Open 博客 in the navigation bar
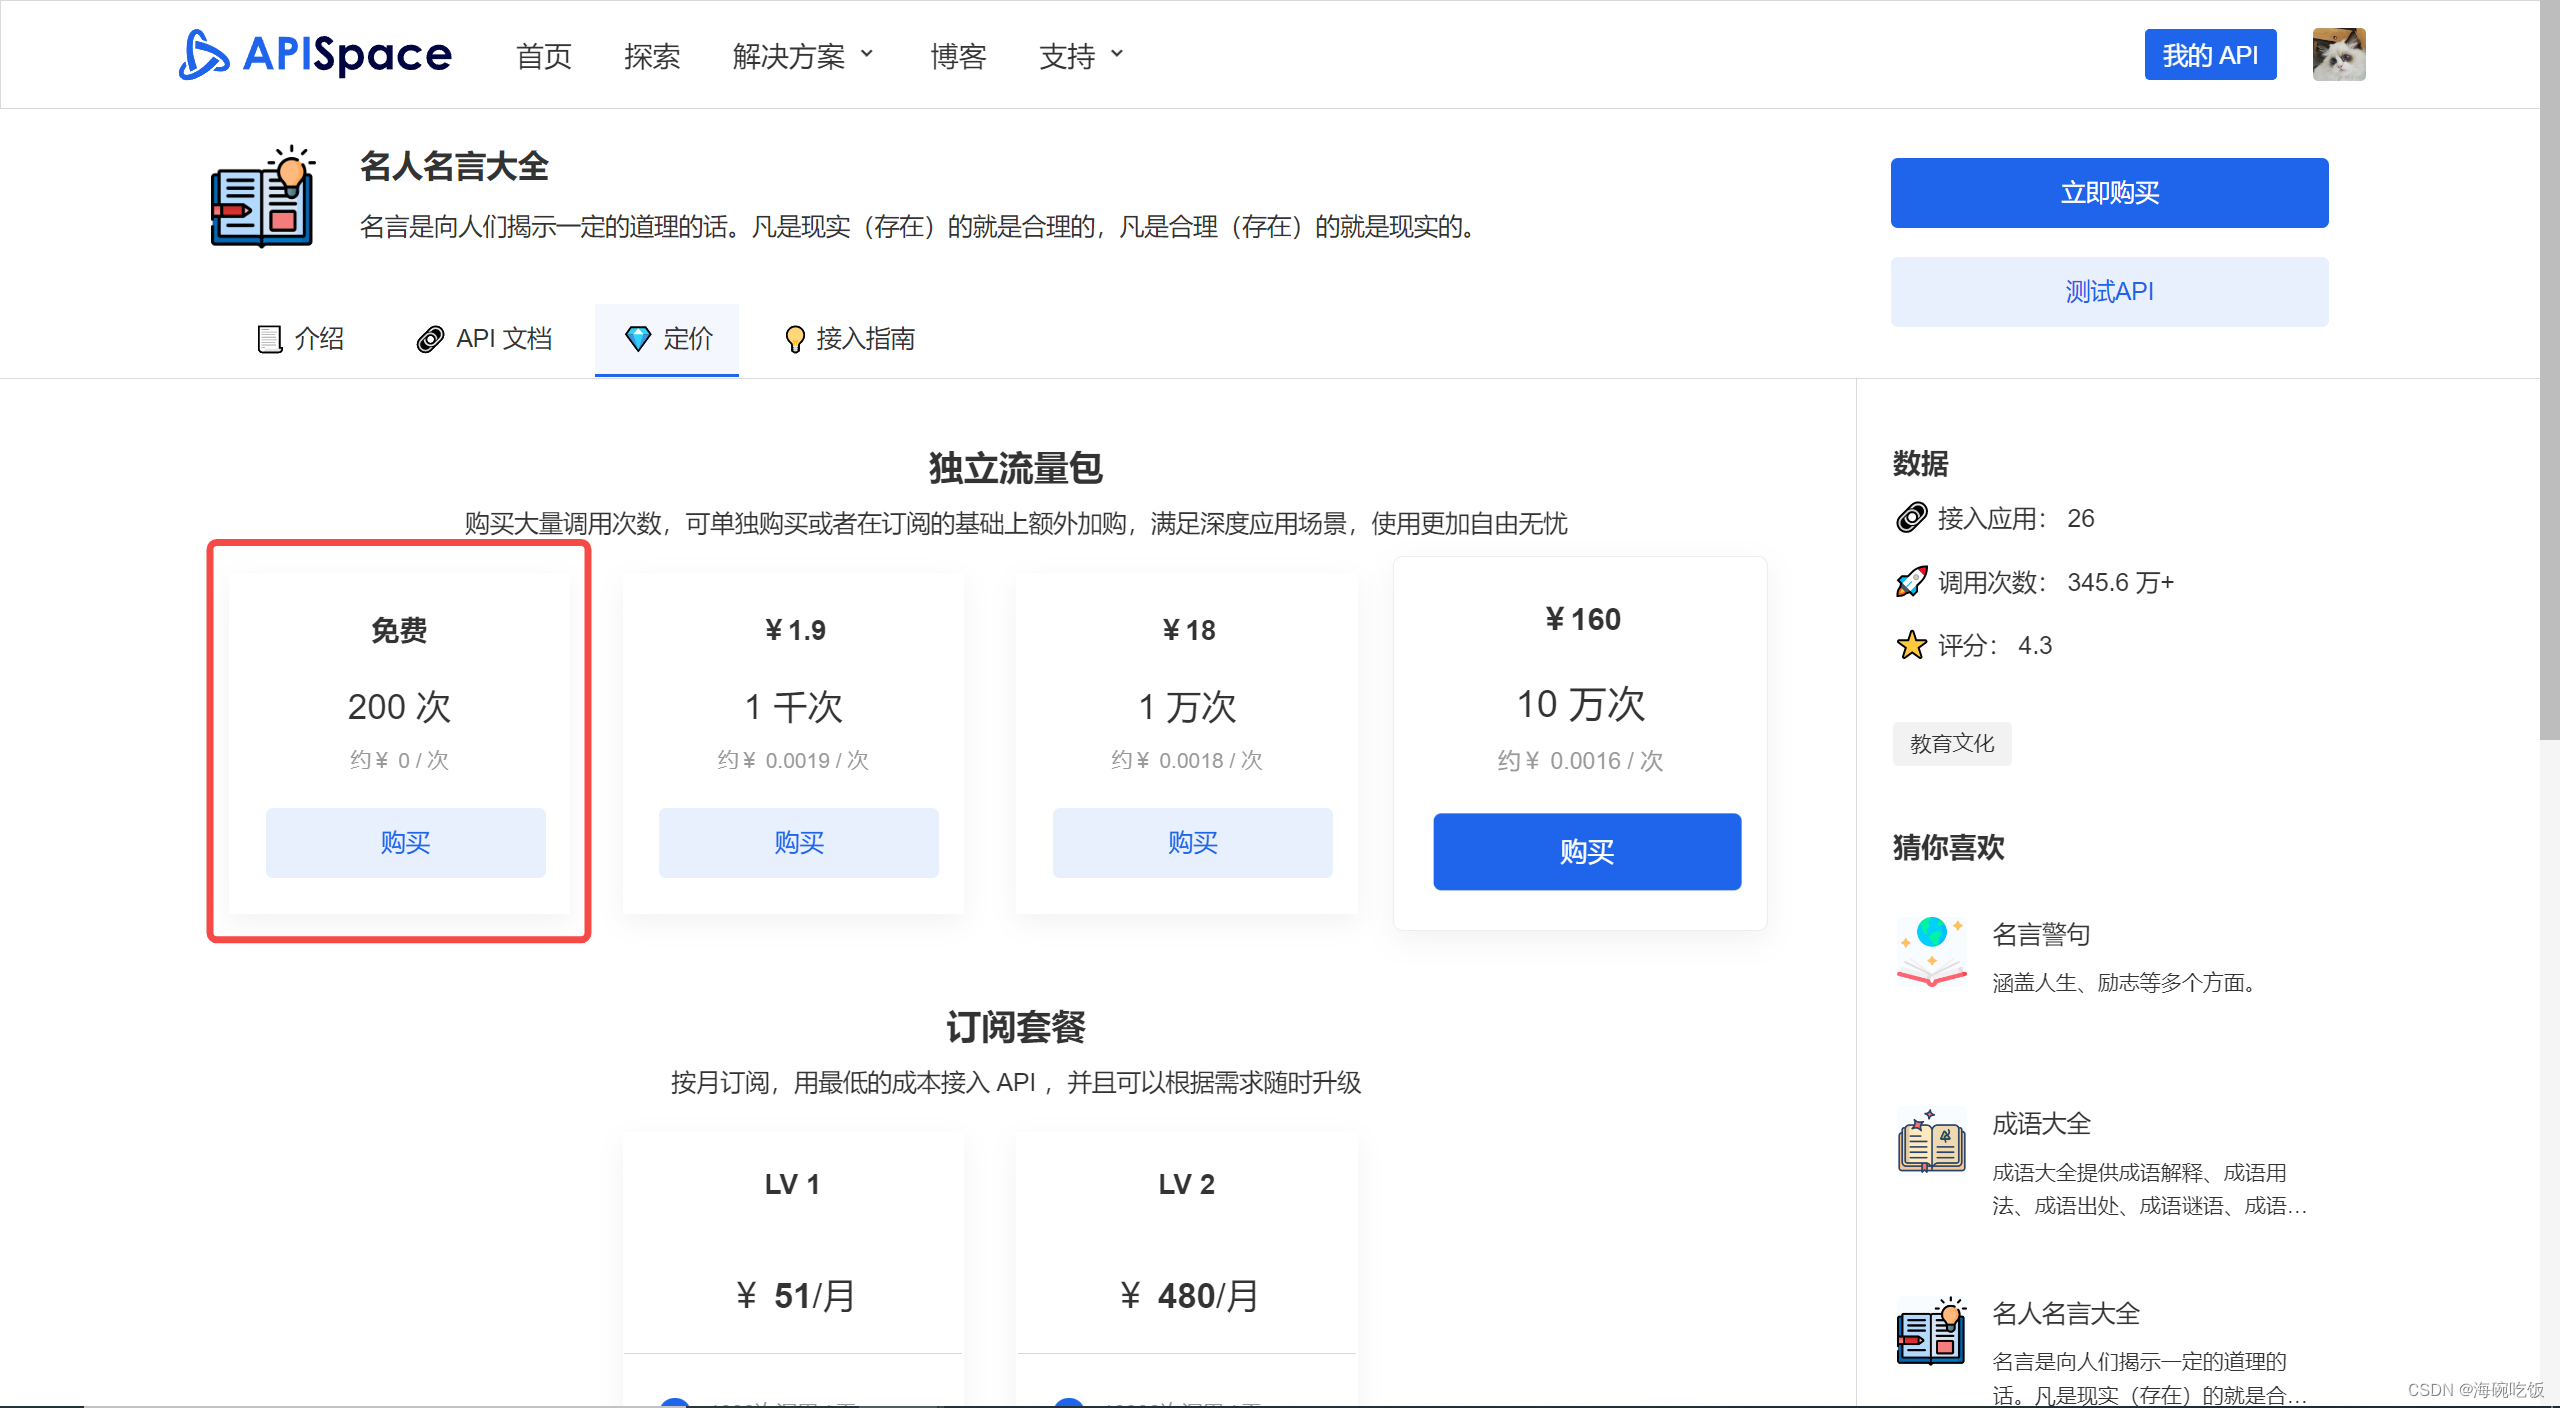 957,56
